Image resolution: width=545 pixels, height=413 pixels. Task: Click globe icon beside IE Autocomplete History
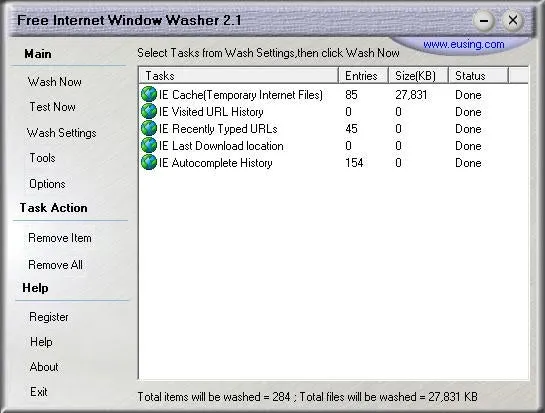pyautogui.click(x=149, y=162)
